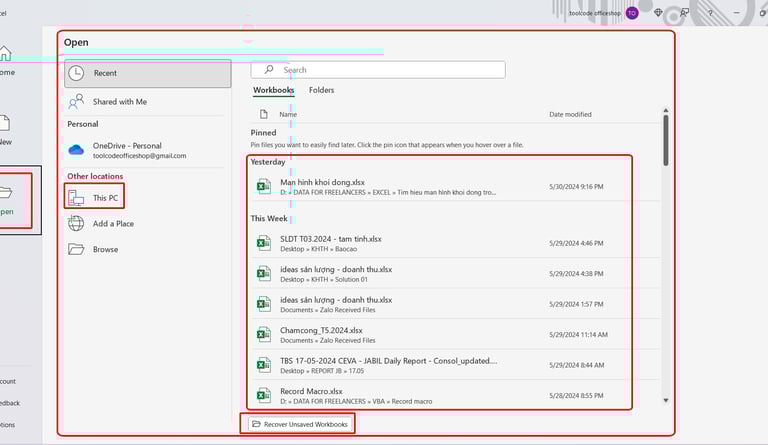Viewport: 768px width, 445px height.
Task: Click the diamond premium icon in title bar
Action: 658,13
